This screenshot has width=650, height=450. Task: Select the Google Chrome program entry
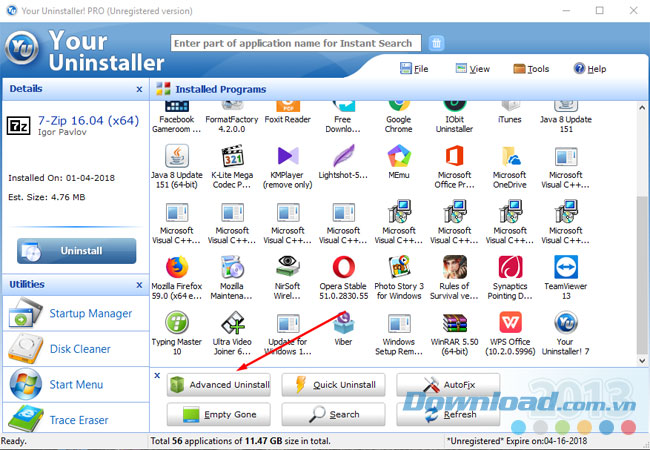pyautogui.click(x=399, y=118)
